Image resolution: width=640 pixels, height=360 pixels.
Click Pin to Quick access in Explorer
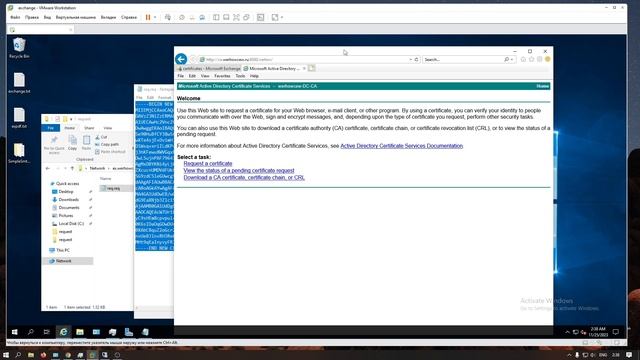(54, 145)
